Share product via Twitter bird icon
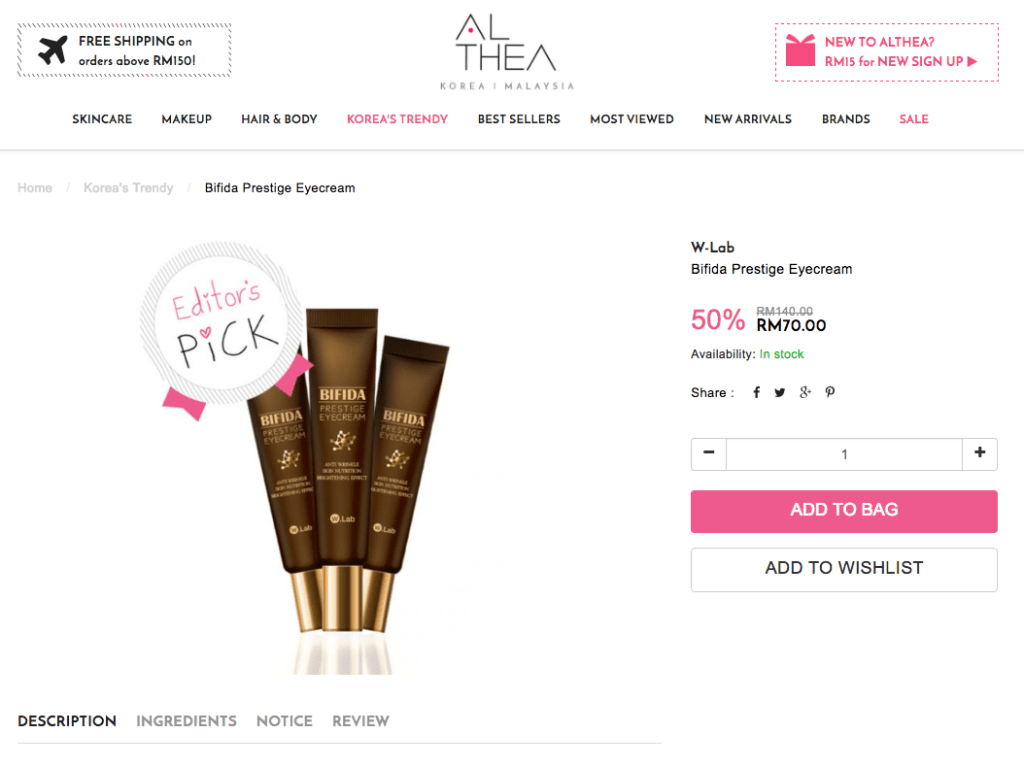This screenshot has height=767, width=1024. point(780,393)
